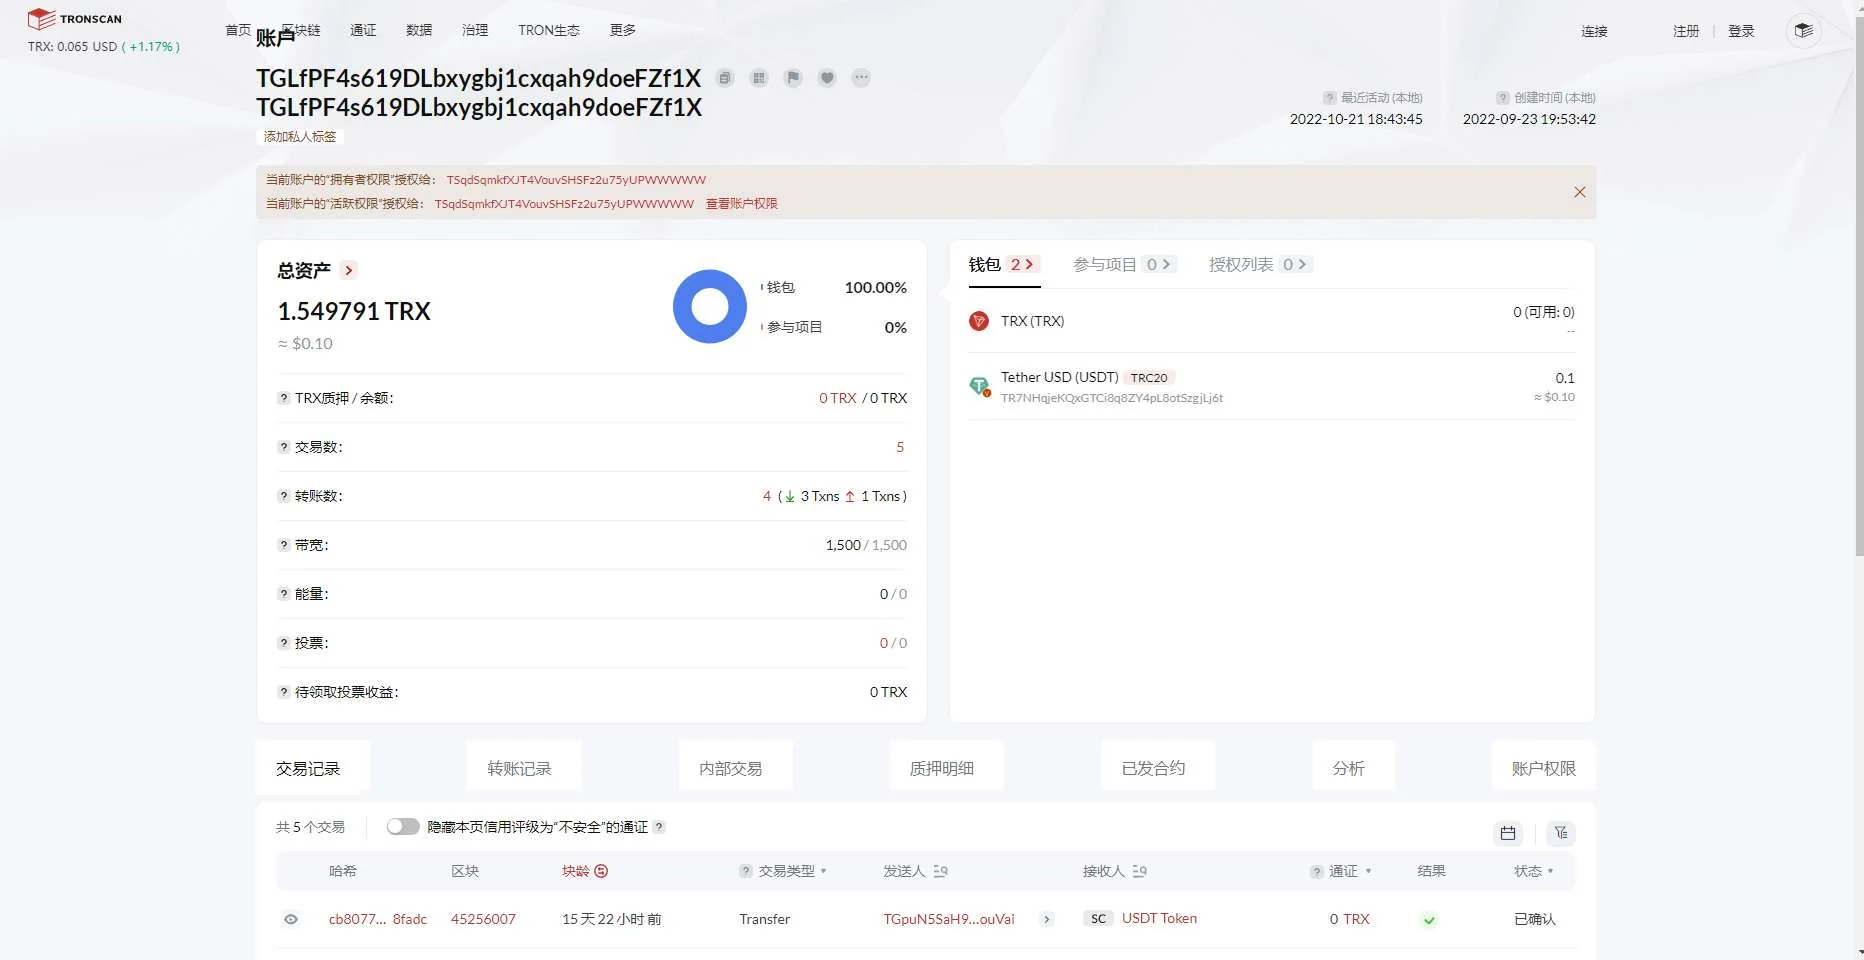Show the address QR code
The height and width of the screenshot is (960, 1864).
coord(759,78)
